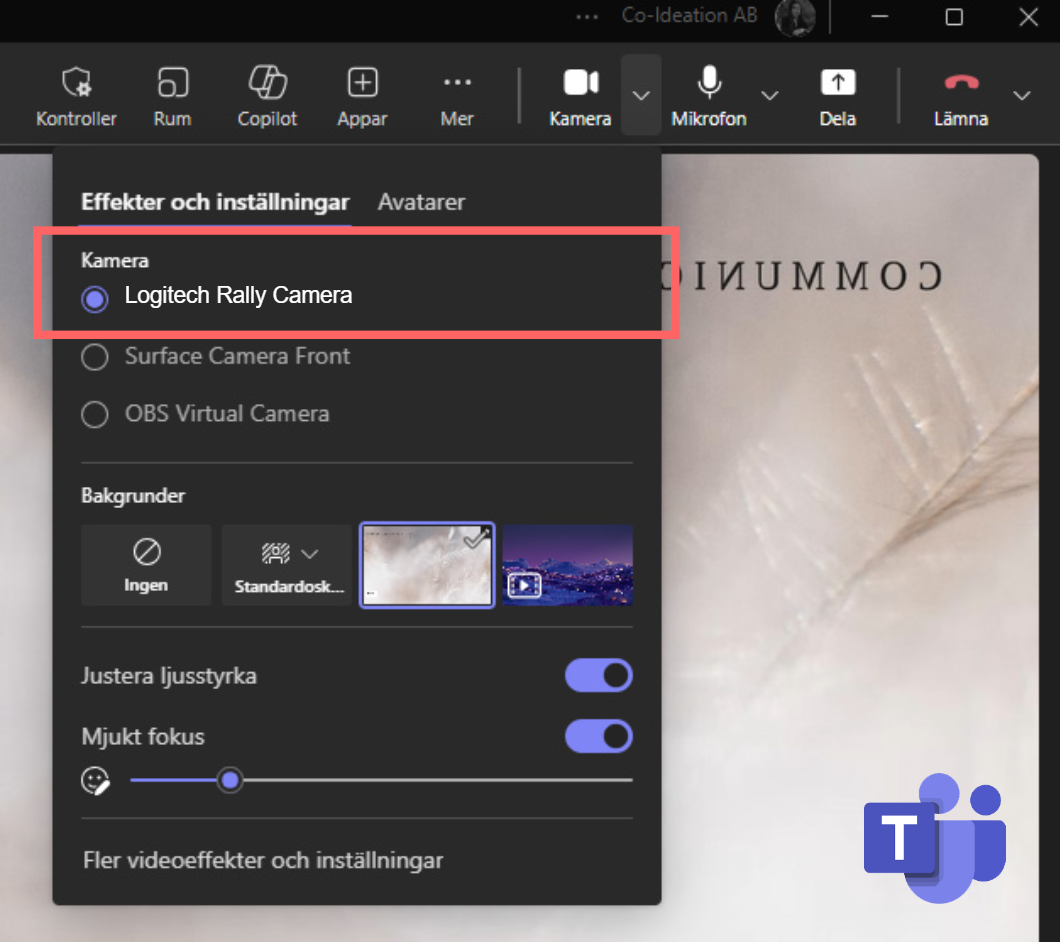Toggle the Justera ljusstyrka switch
Screen dimensions: 1060x942
coord(599,676)
